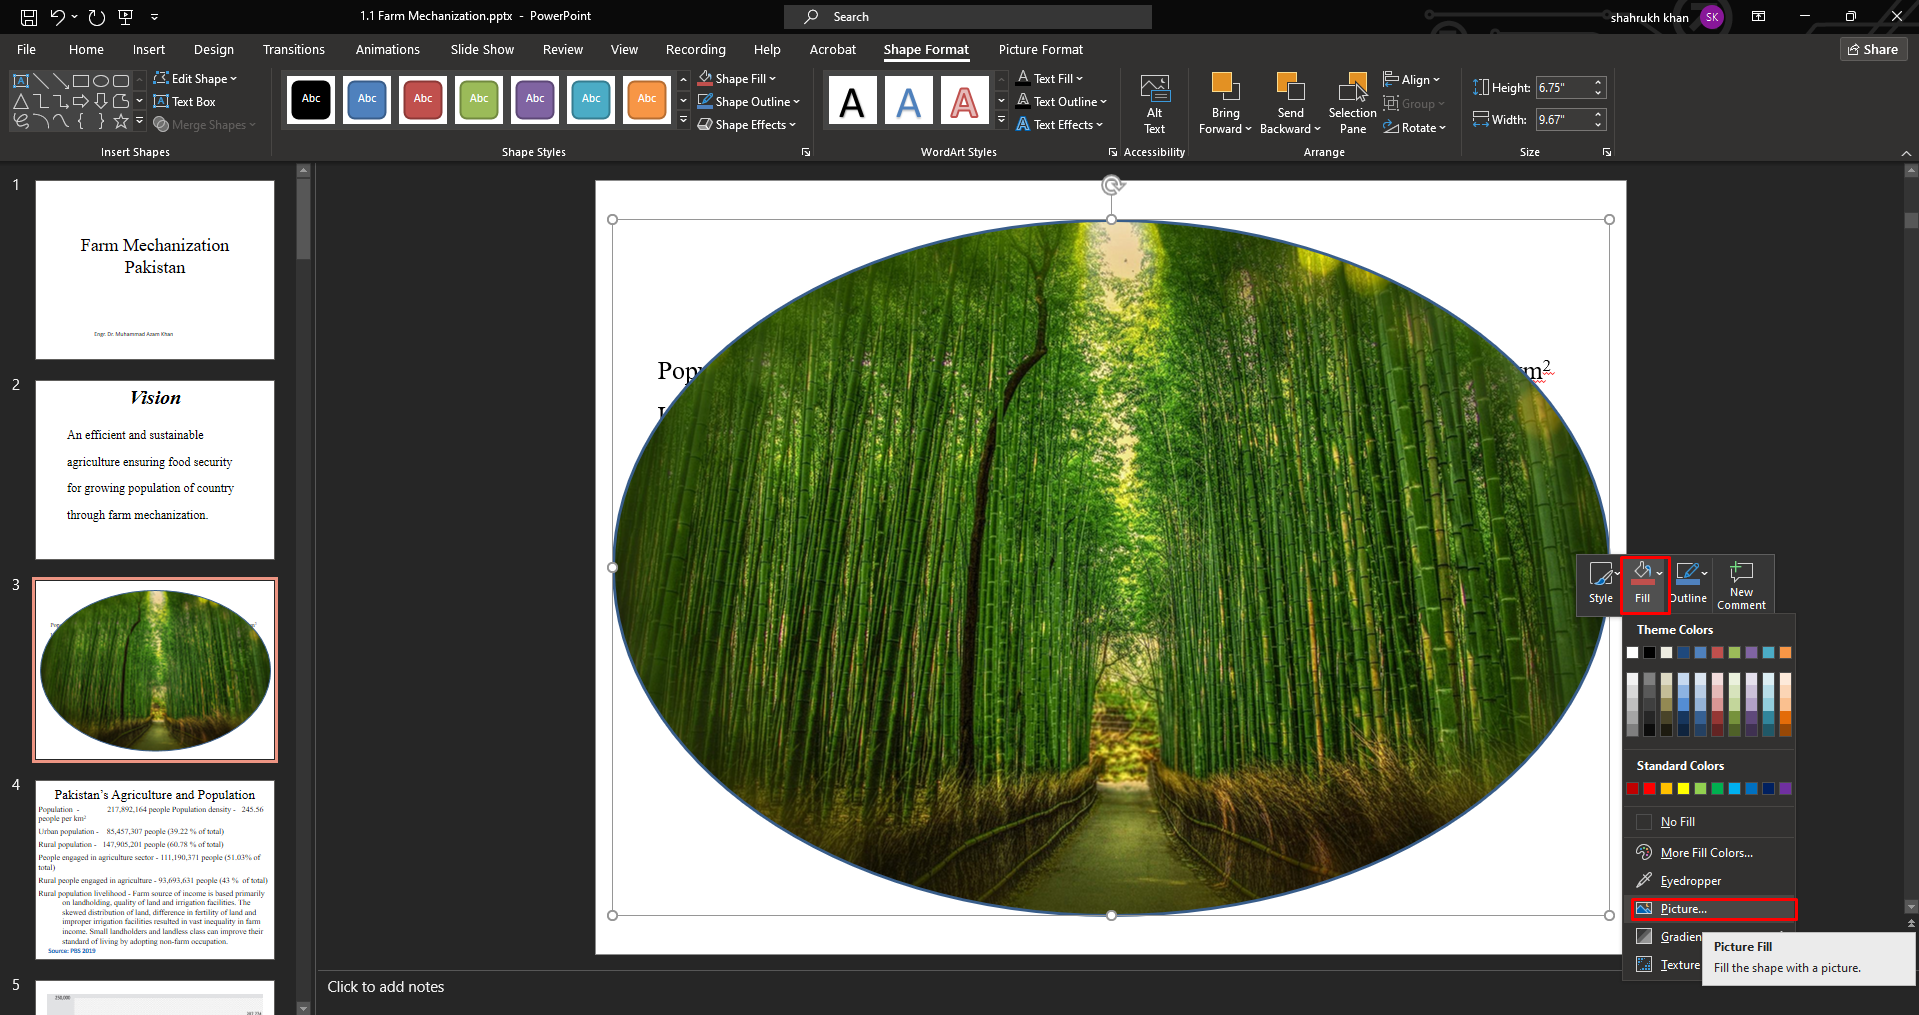
Task: Save the presentation with the Save icon
Action: 29,17
